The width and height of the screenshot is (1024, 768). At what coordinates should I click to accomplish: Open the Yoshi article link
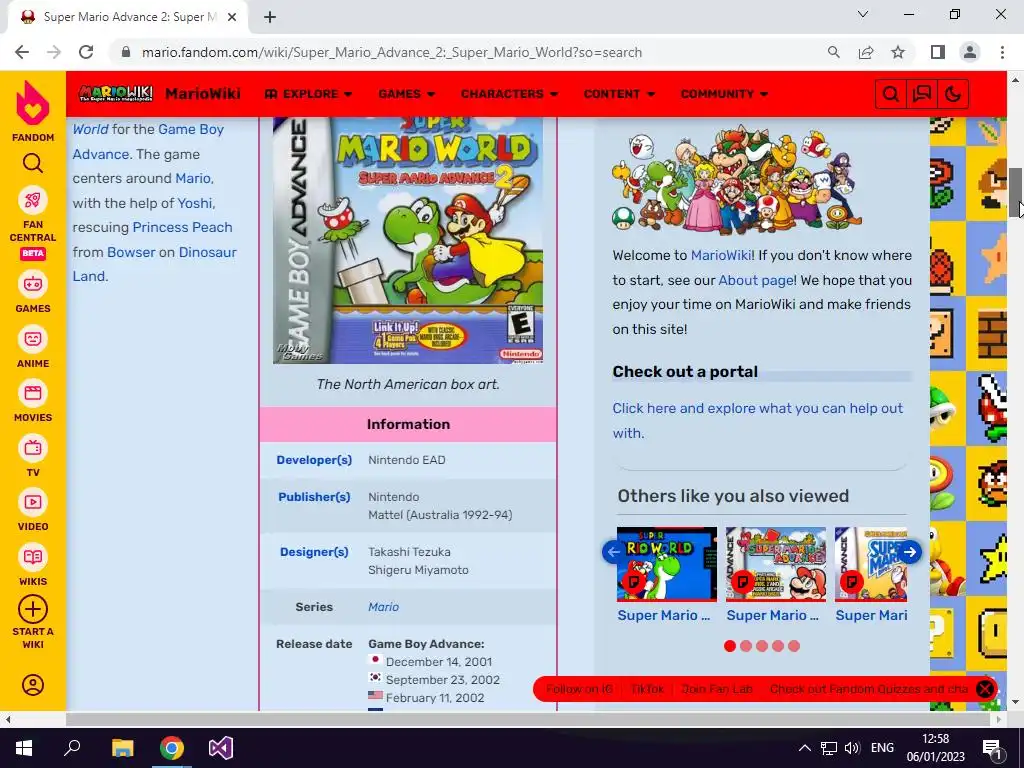coord(195,203)
